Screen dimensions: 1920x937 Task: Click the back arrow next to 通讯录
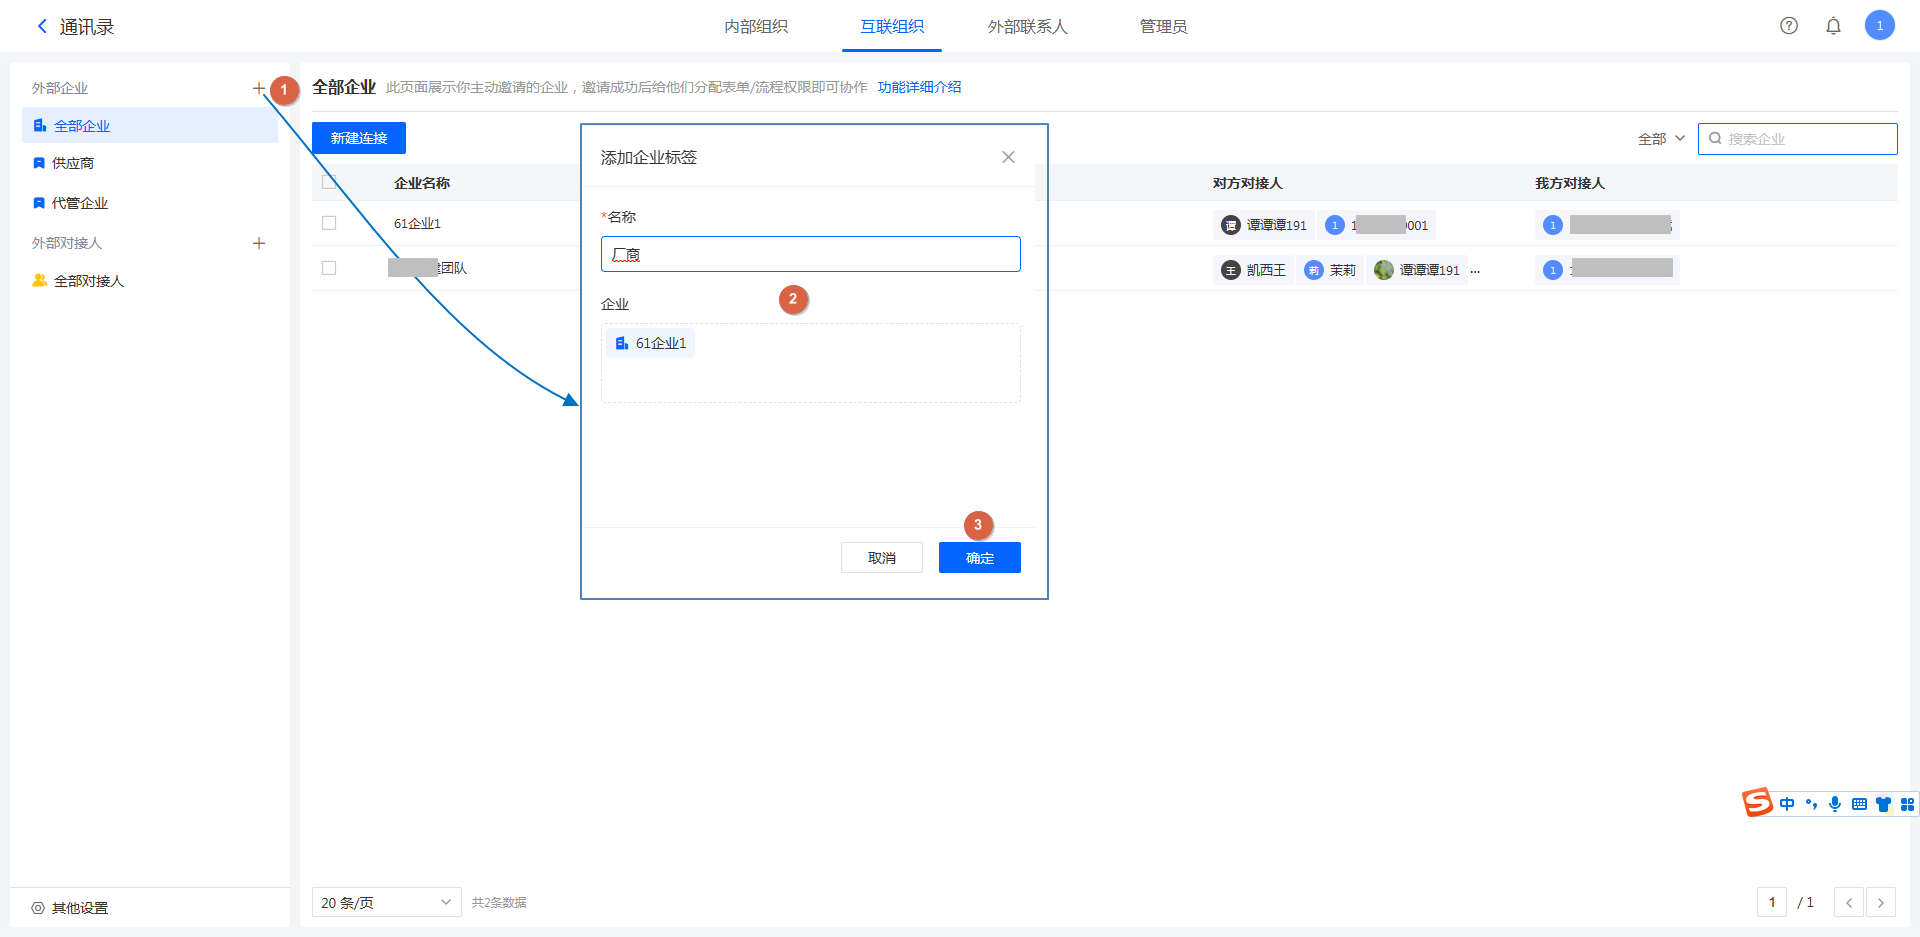tap(42, 26)
